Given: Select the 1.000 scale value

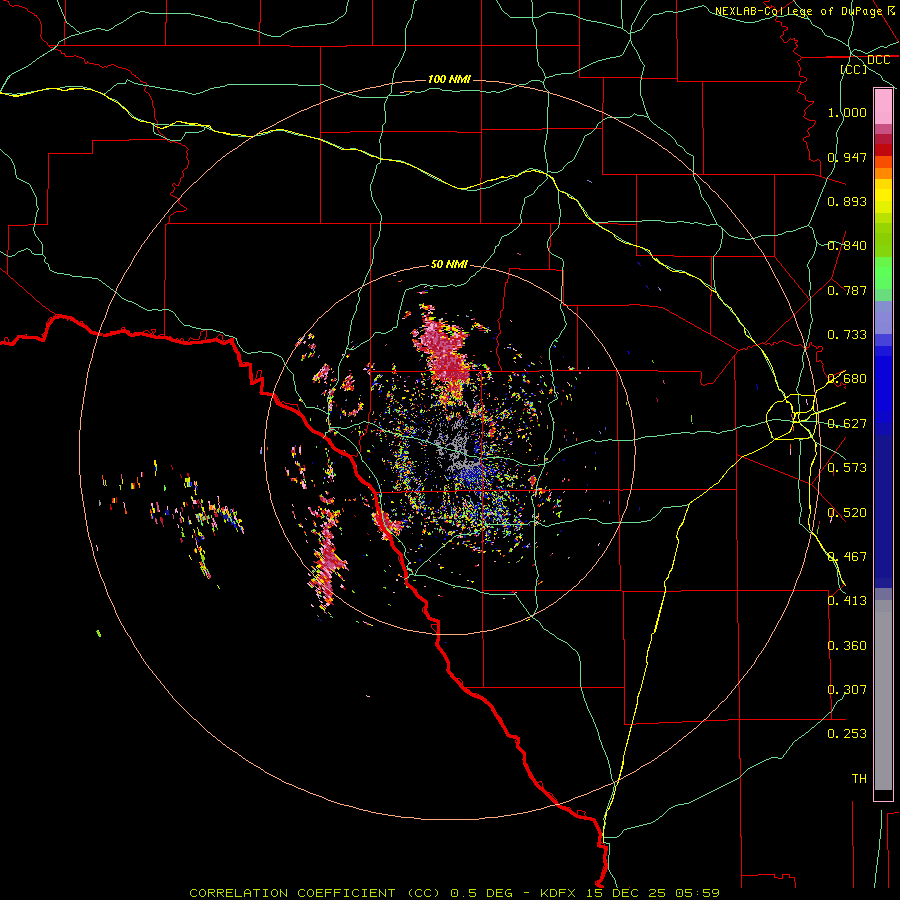Looking at the screenshot, I should coord(847,112).
